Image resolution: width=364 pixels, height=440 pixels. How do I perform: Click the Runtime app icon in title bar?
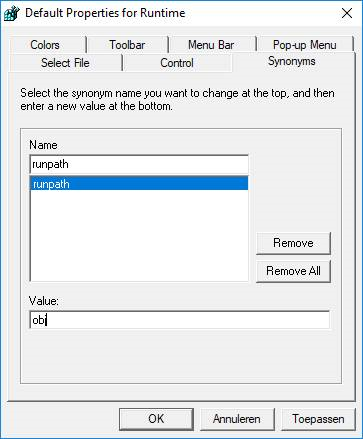click(12, 14)
